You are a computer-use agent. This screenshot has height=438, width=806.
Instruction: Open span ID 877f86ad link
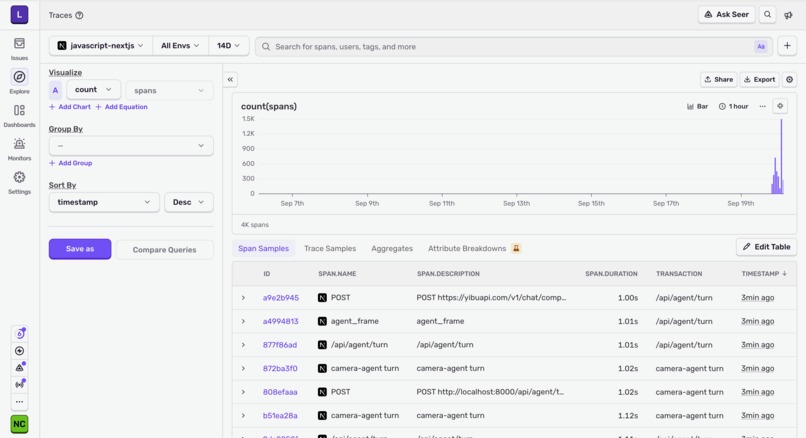point(280,345)
